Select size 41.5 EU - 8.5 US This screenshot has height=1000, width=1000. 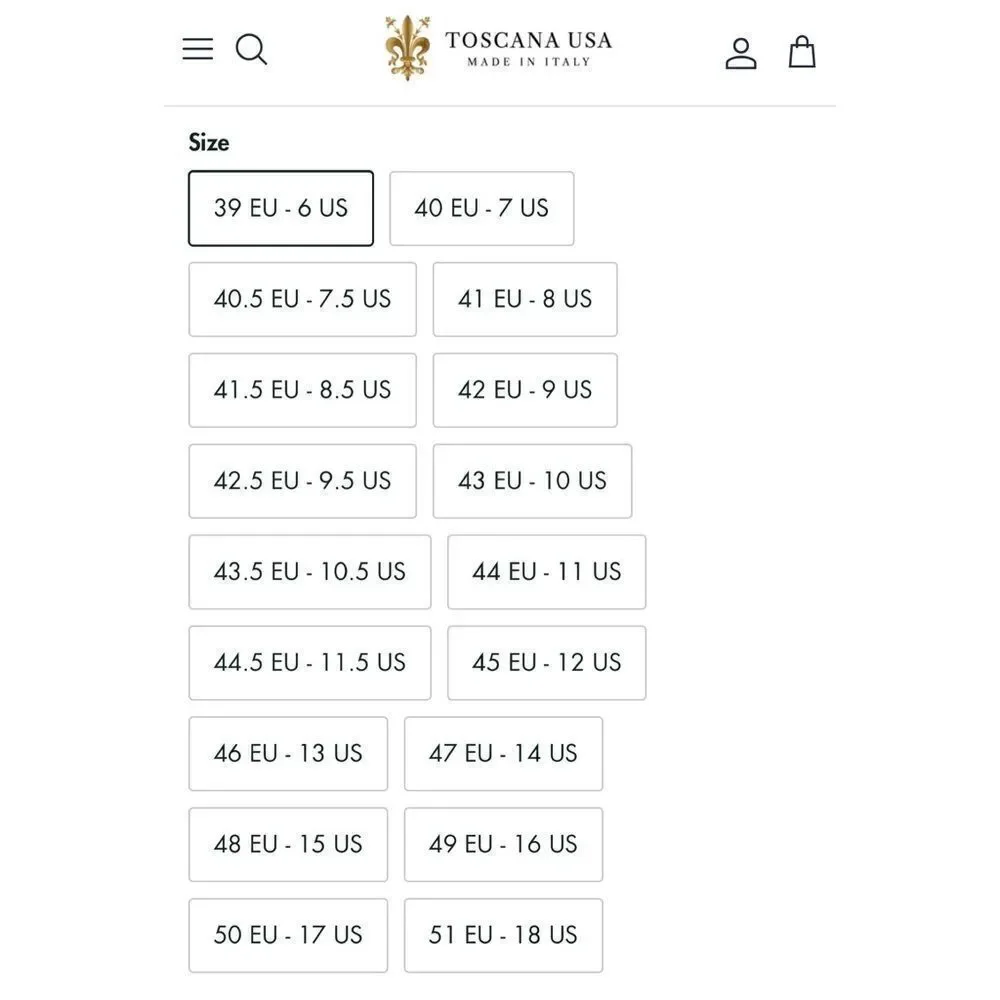[302, 390]
